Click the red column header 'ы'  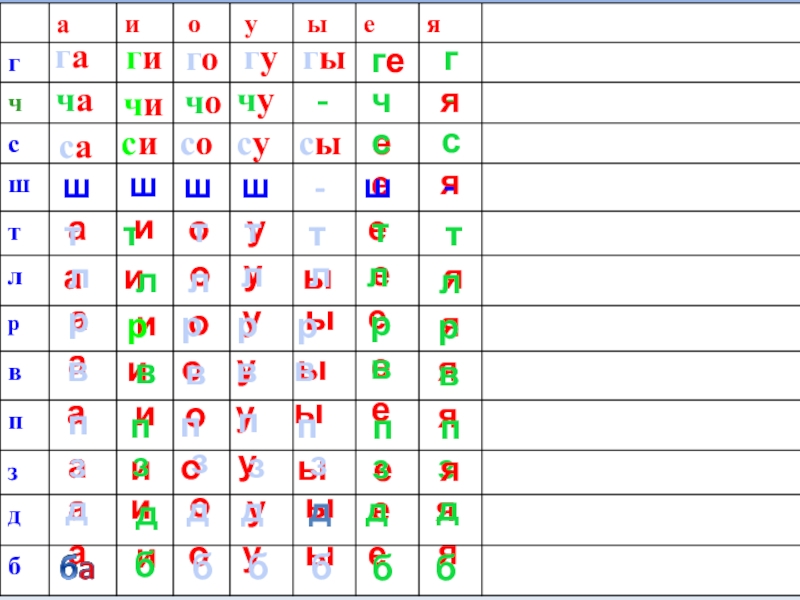[x=317, y=25]
